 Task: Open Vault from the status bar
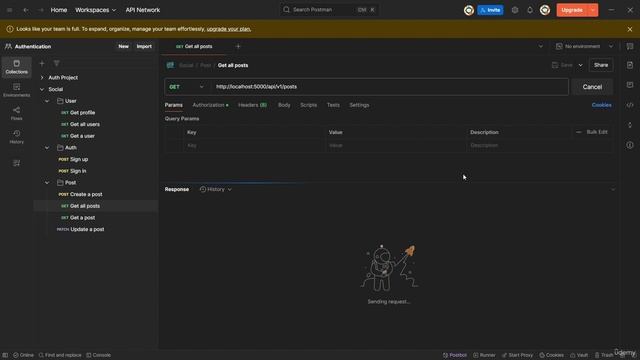pos(579,355)
